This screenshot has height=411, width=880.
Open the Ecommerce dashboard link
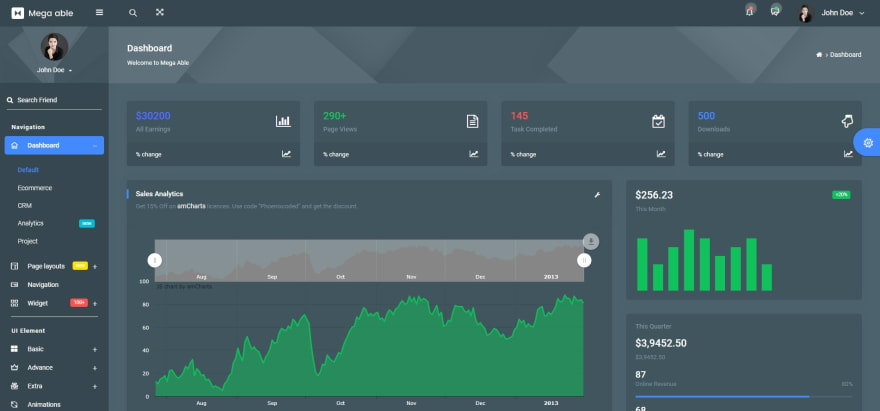click(35, 188)
